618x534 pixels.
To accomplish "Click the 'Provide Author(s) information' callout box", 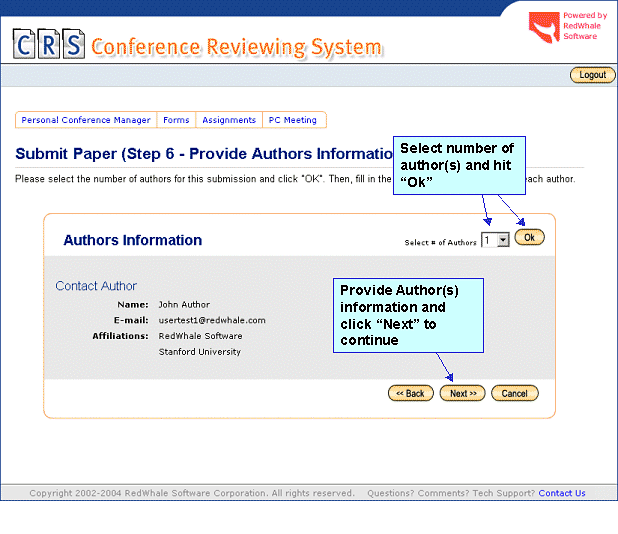I will [408, 315].
